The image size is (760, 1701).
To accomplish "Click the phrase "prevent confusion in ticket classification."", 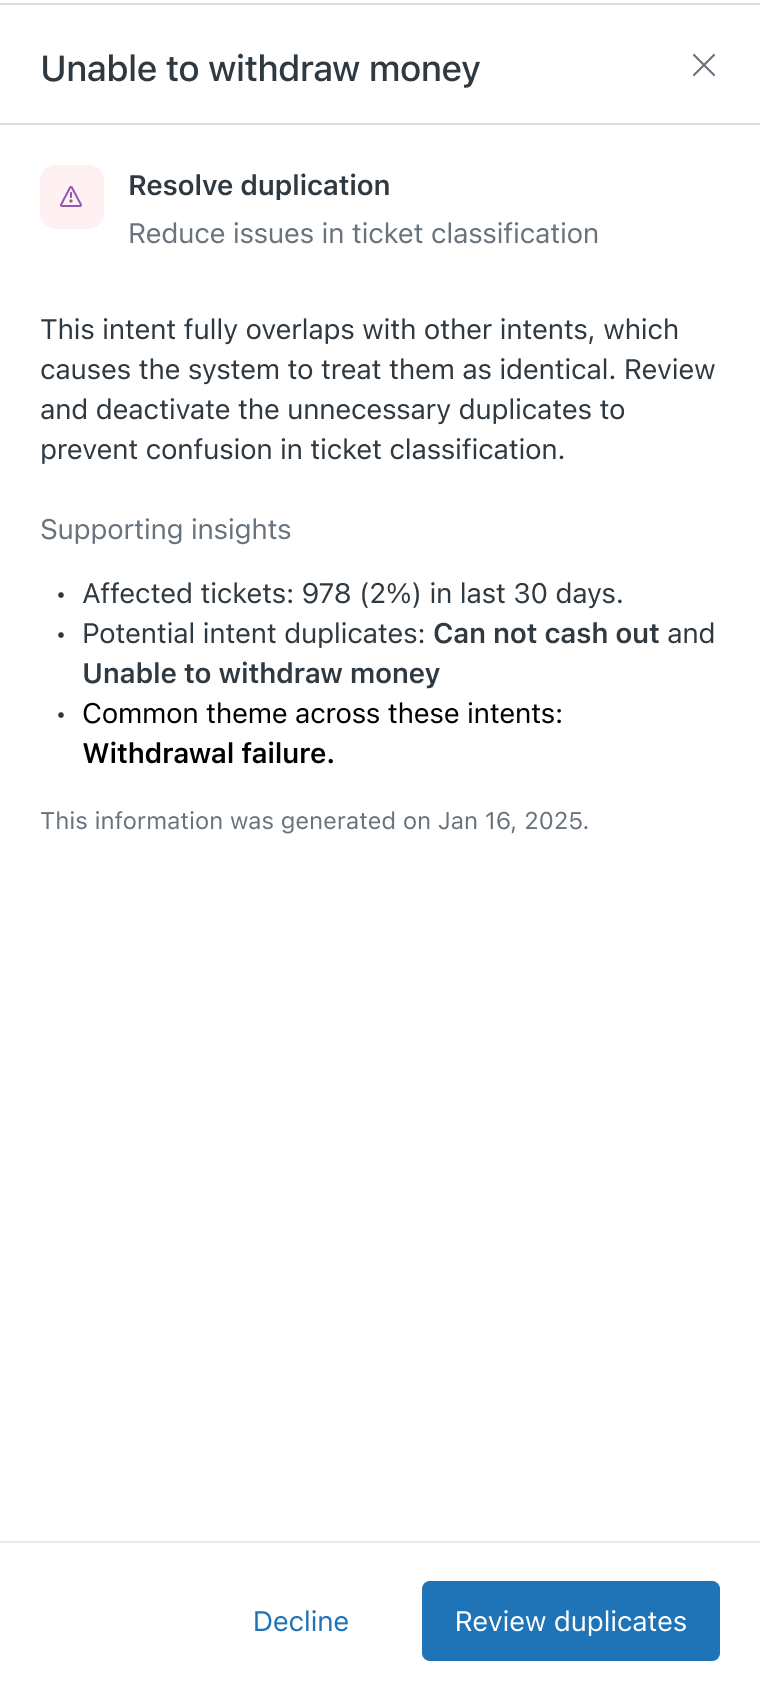I will [302, 450].
